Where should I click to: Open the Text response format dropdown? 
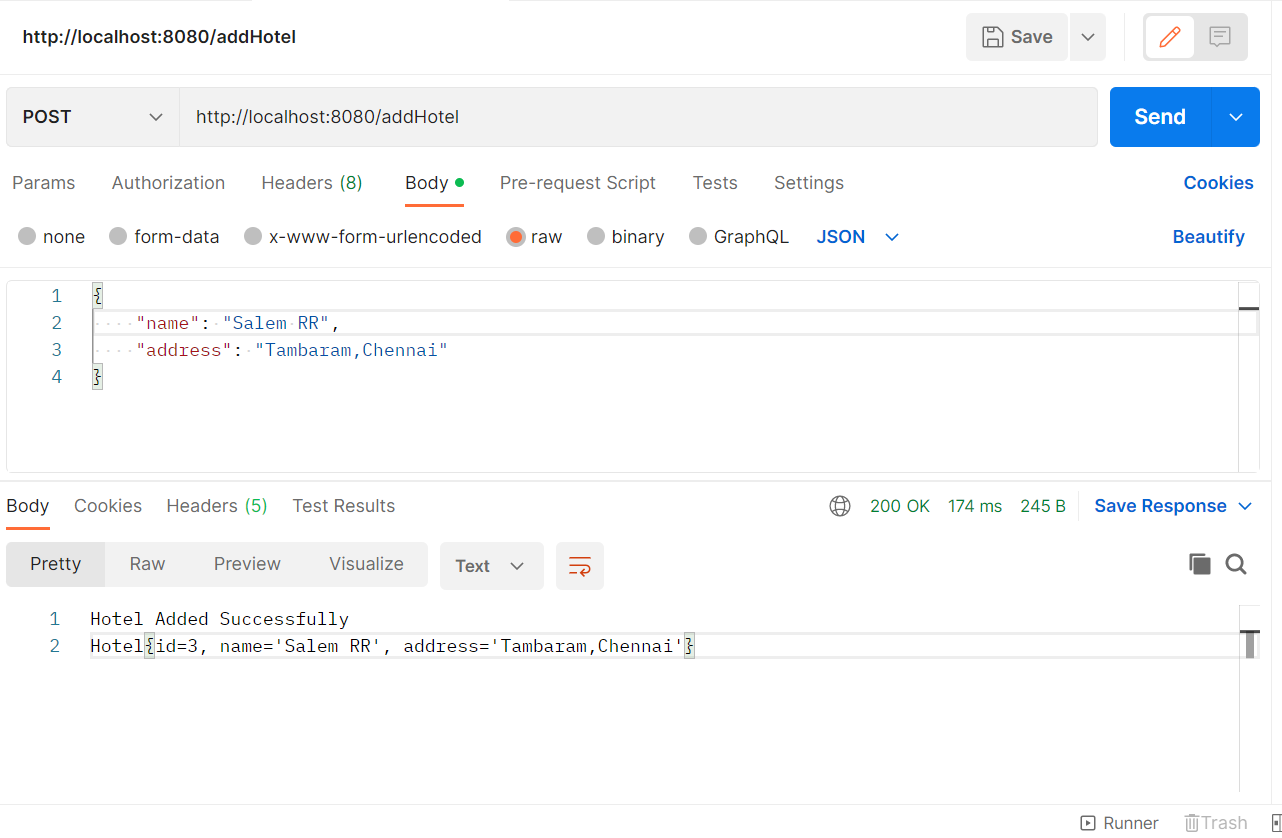pyautogui.click(x=491, y=565)
